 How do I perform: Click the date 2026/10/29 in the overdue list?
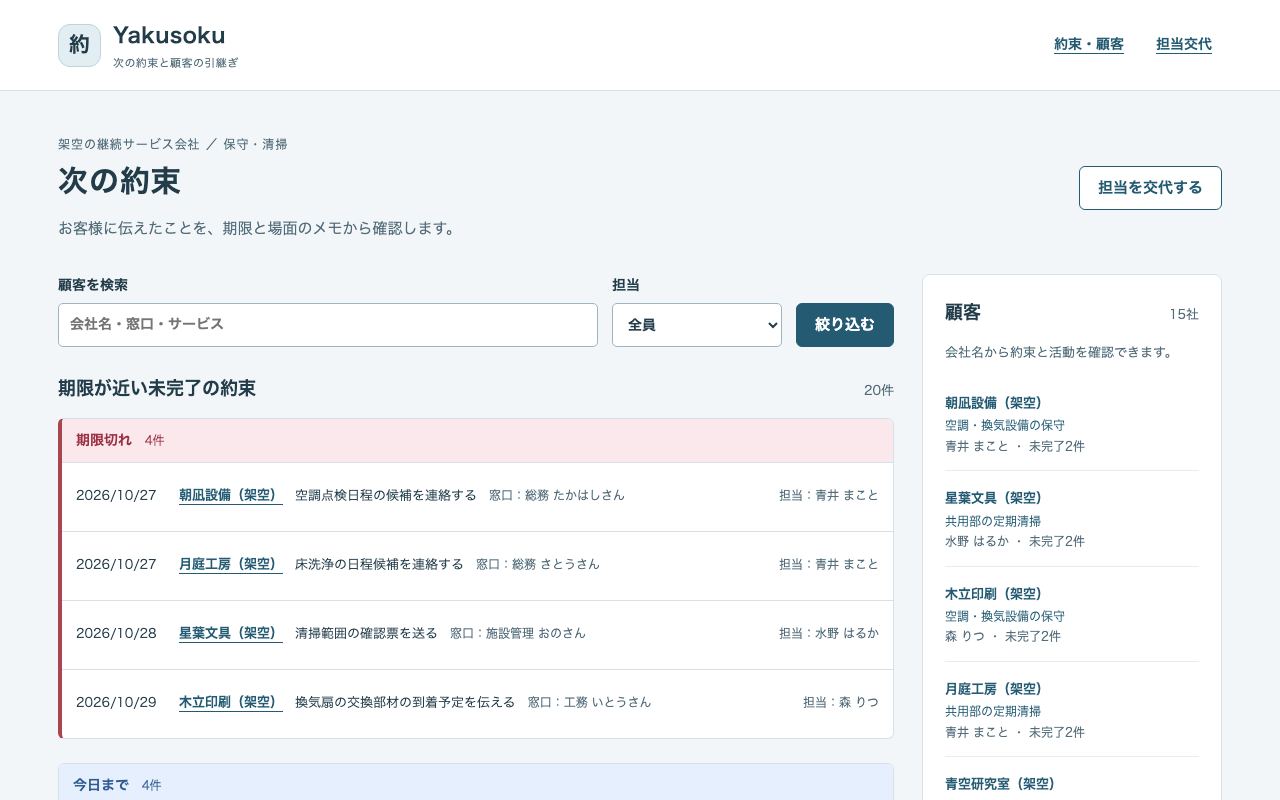tap(116, 702)
